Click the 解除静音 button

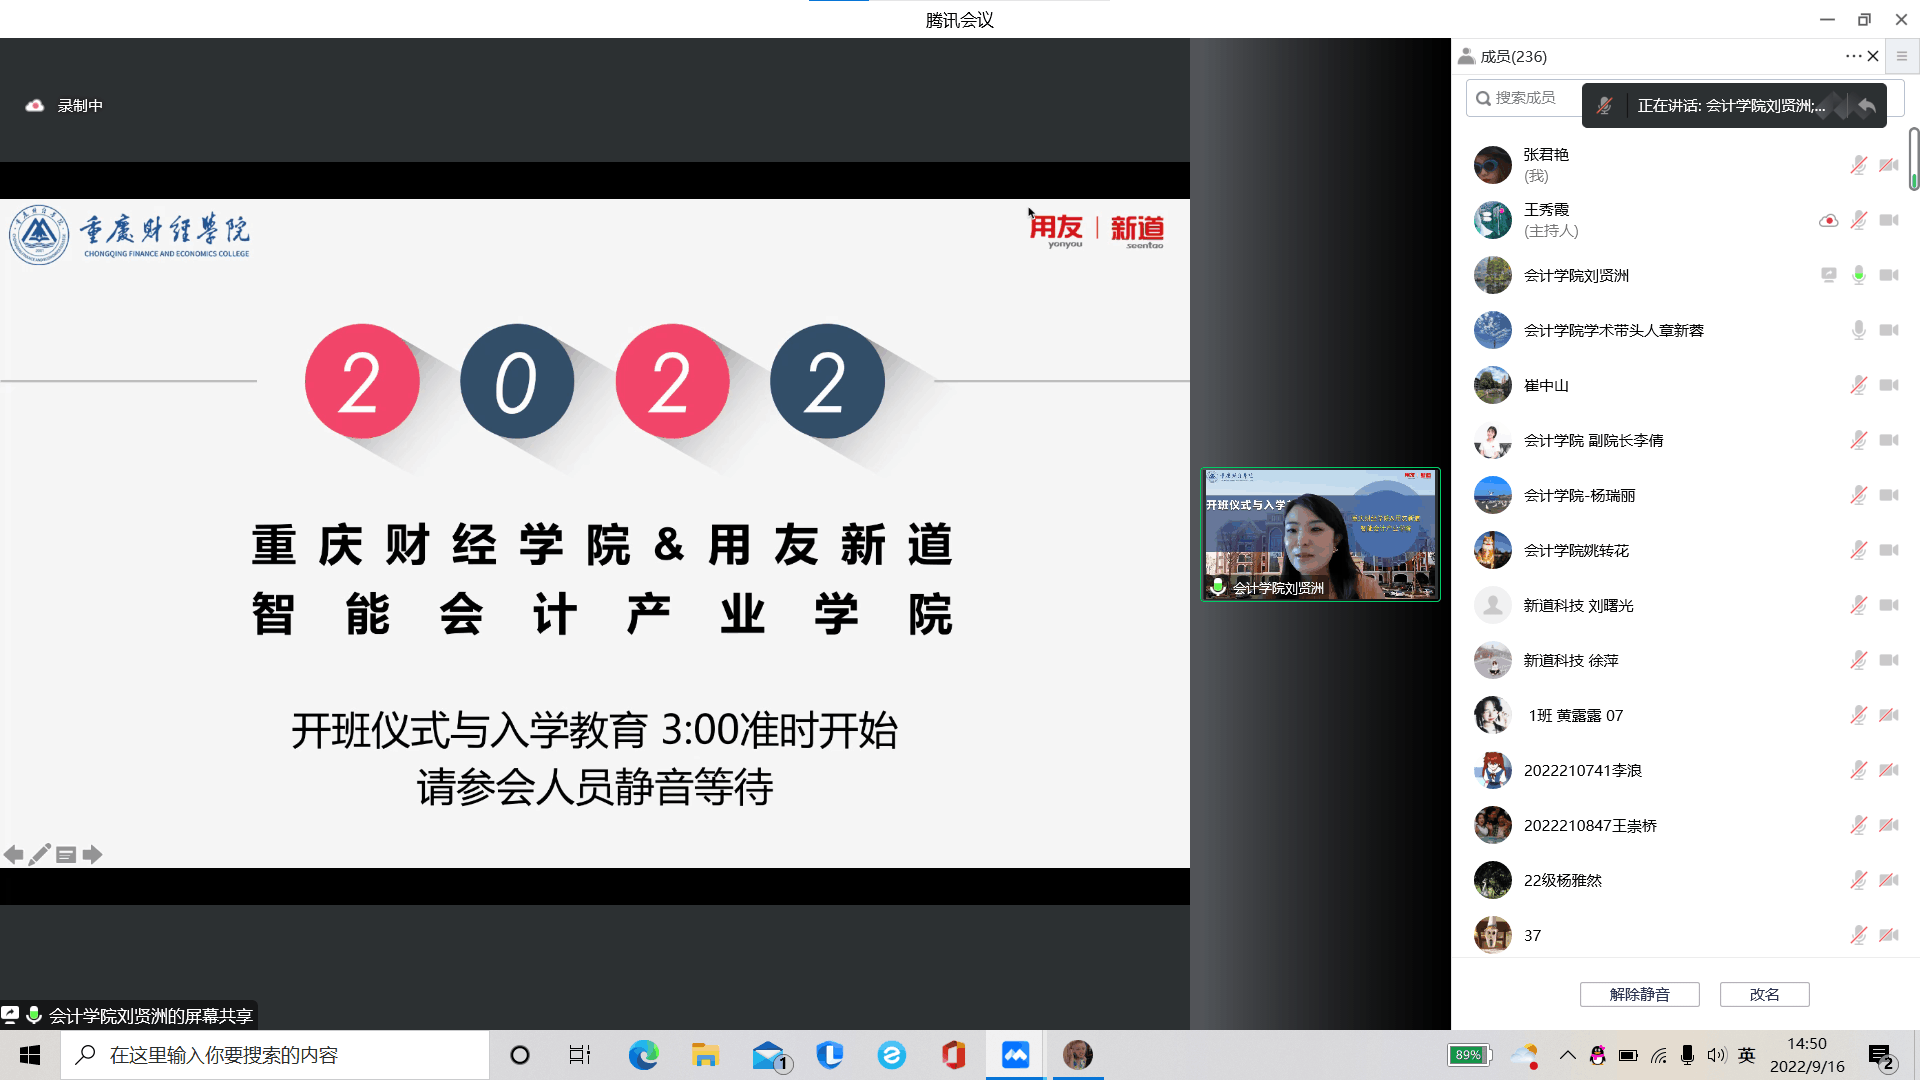1639,994
